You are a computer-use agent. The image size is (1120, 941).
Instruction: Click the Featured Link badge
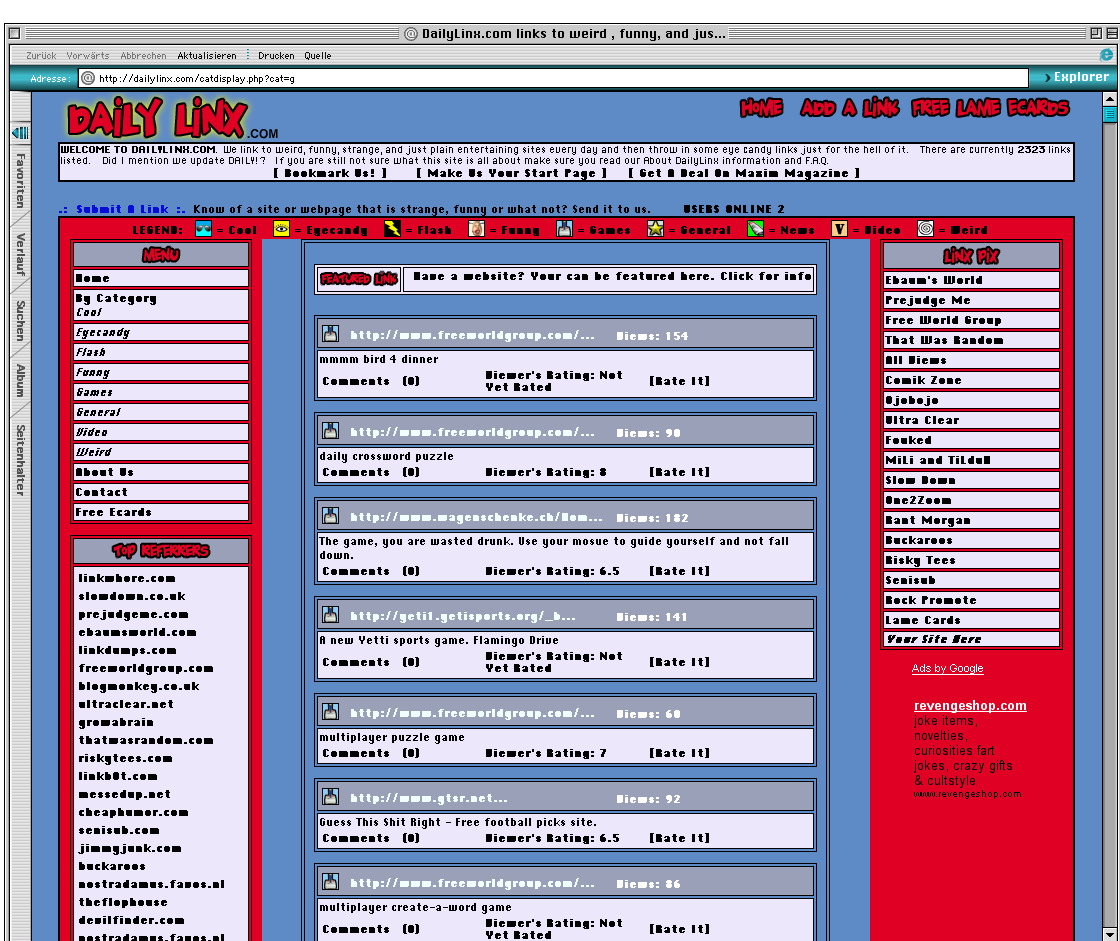[x=359, y=279]
